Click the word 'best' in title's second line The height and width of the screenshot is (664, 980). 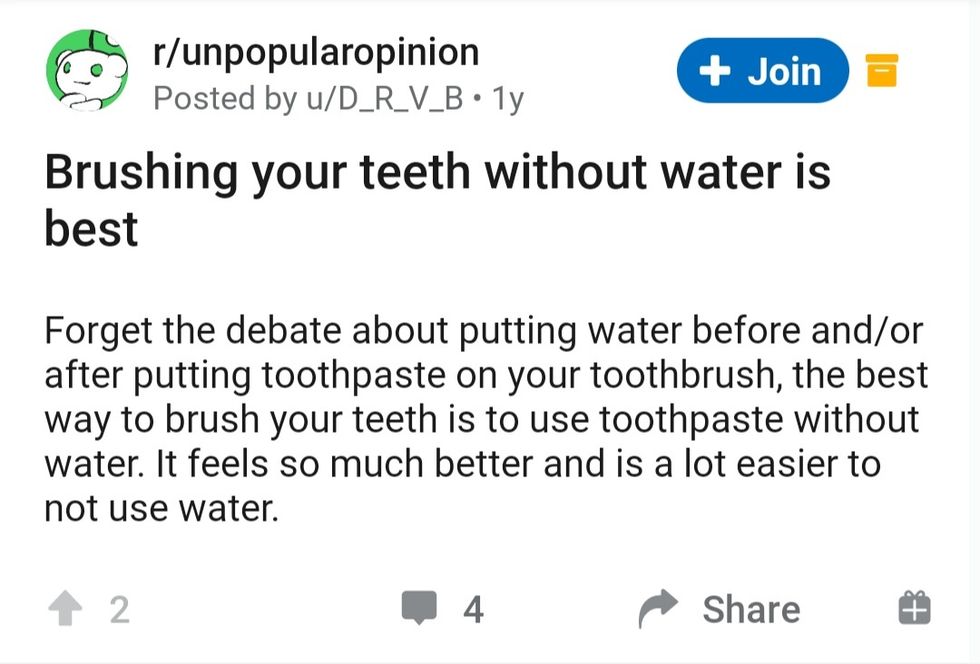91,229
